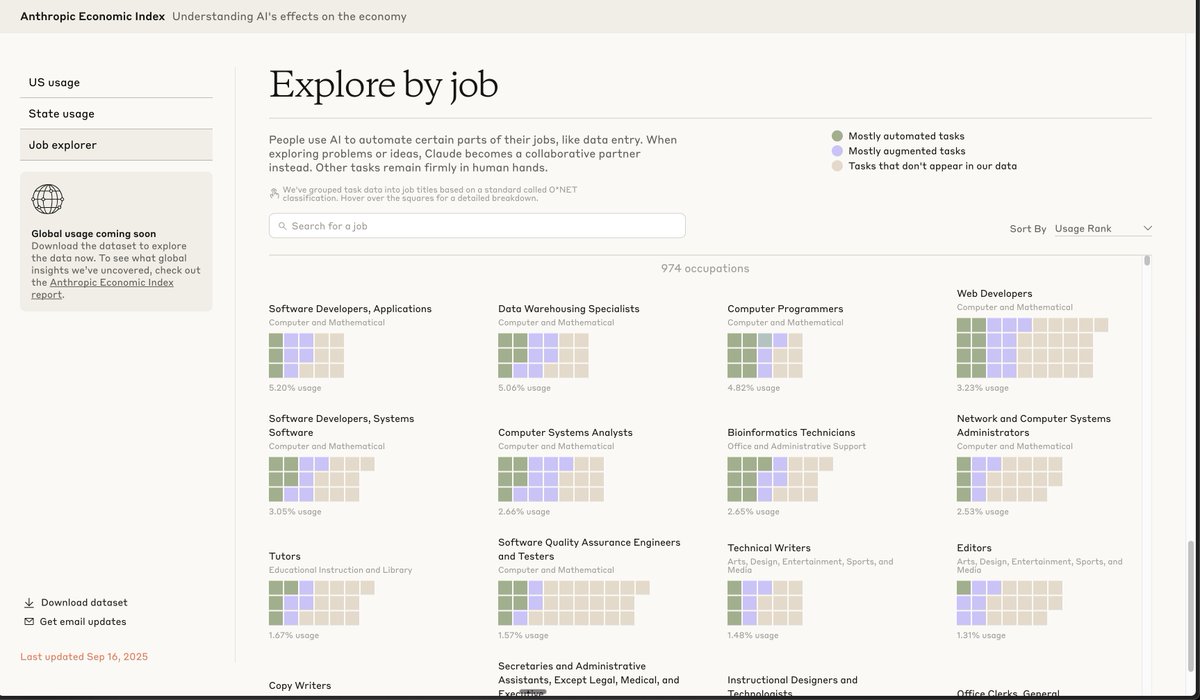Screen dimensions: 1200x700
Task: Open Network and Computer Systems Administrators title
Action: pyautogui.click(x=1034, y=426)
